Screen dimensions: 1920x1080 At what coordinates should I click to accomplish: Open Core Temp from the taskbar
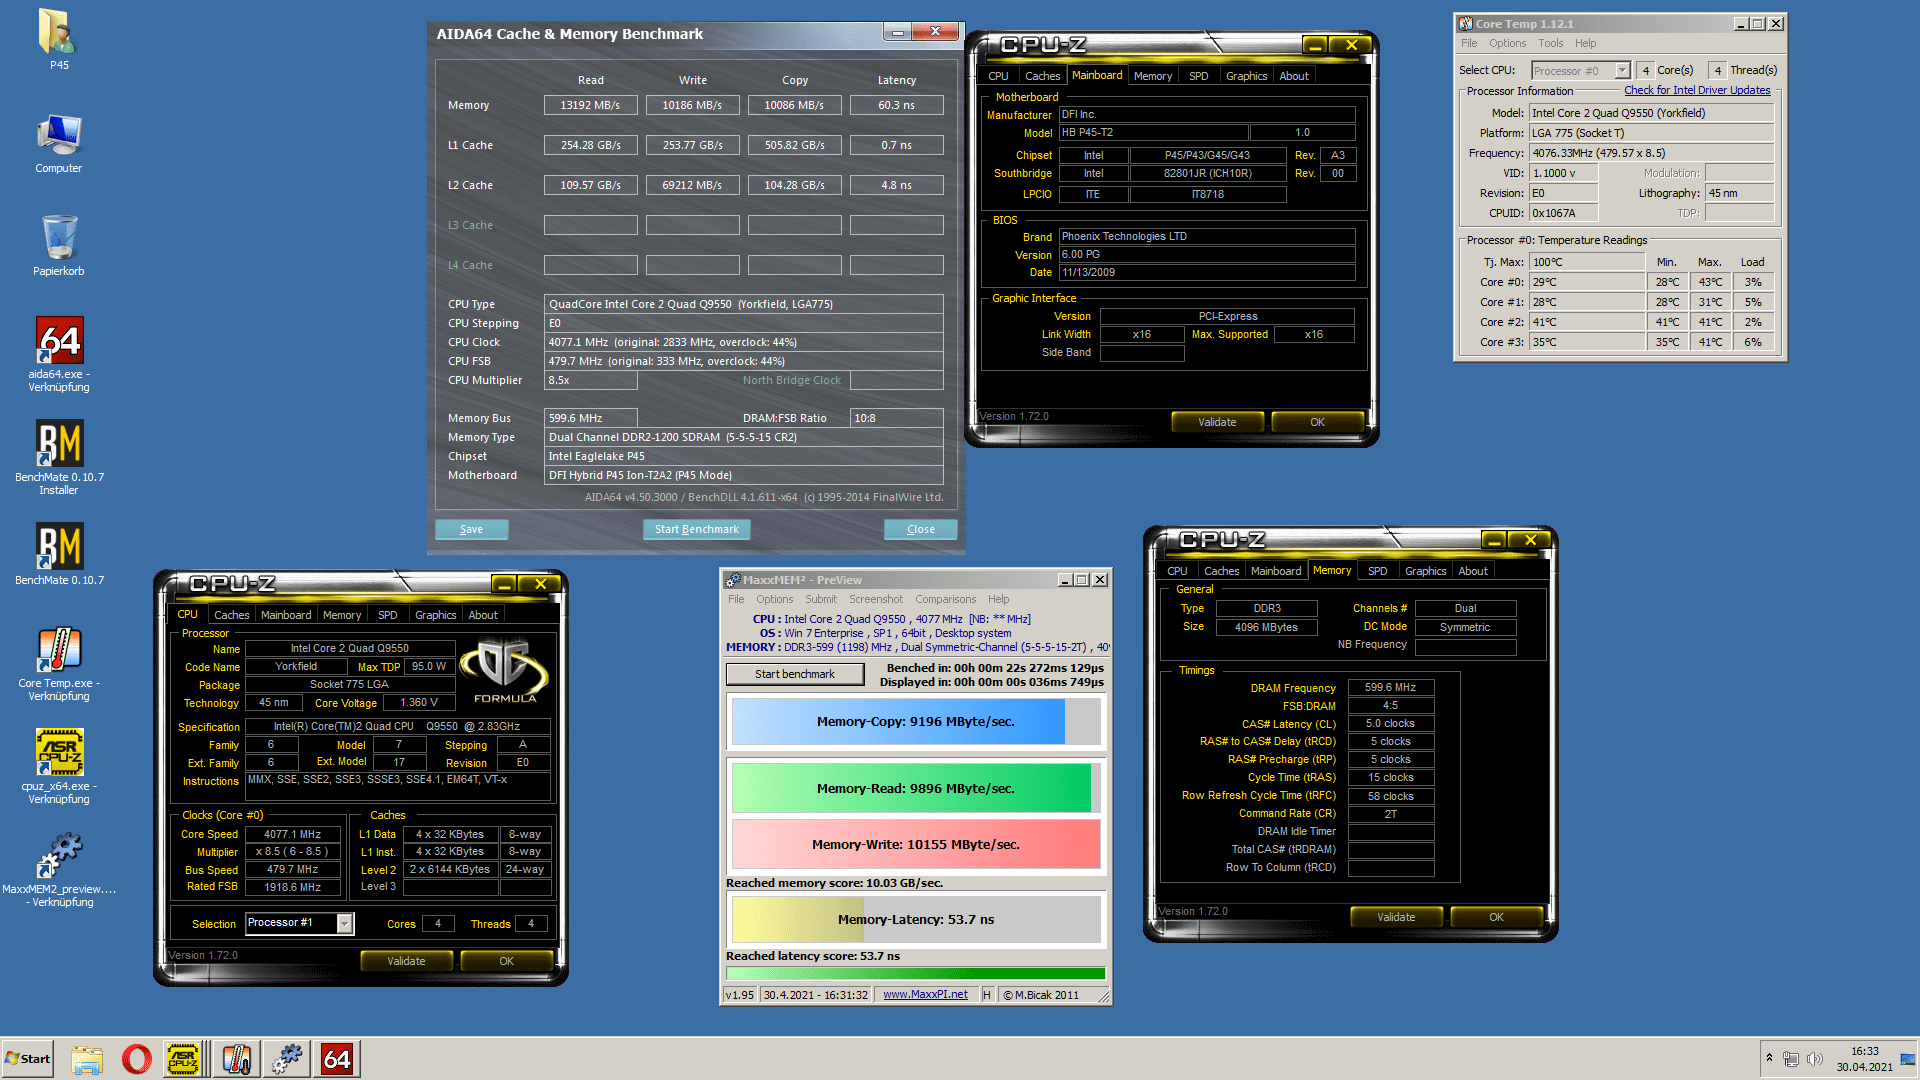pos(237,1059)
